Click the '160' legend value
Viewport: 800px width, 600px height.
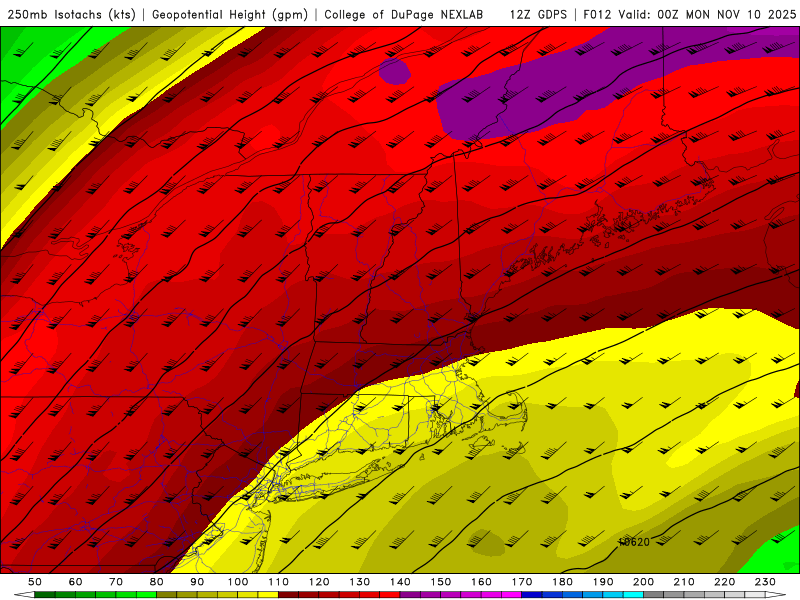click(481, 582)
